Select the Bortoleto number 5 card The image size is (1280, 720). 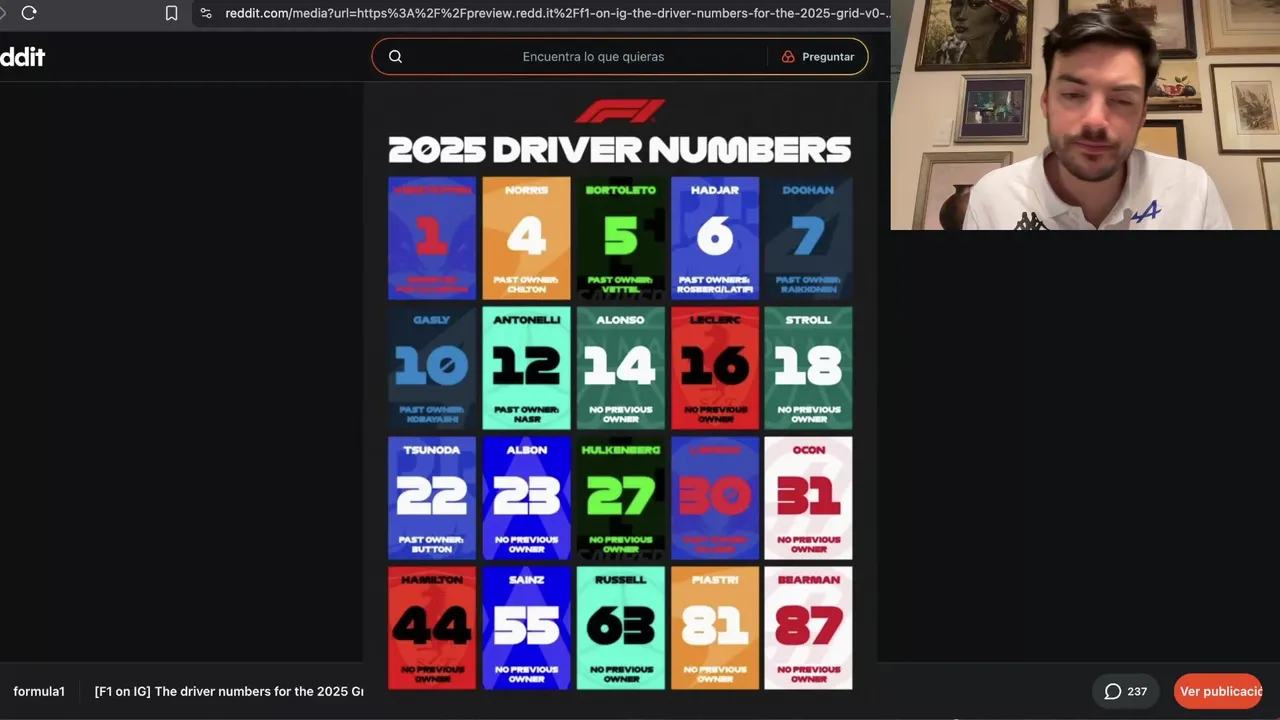(620, 238)
